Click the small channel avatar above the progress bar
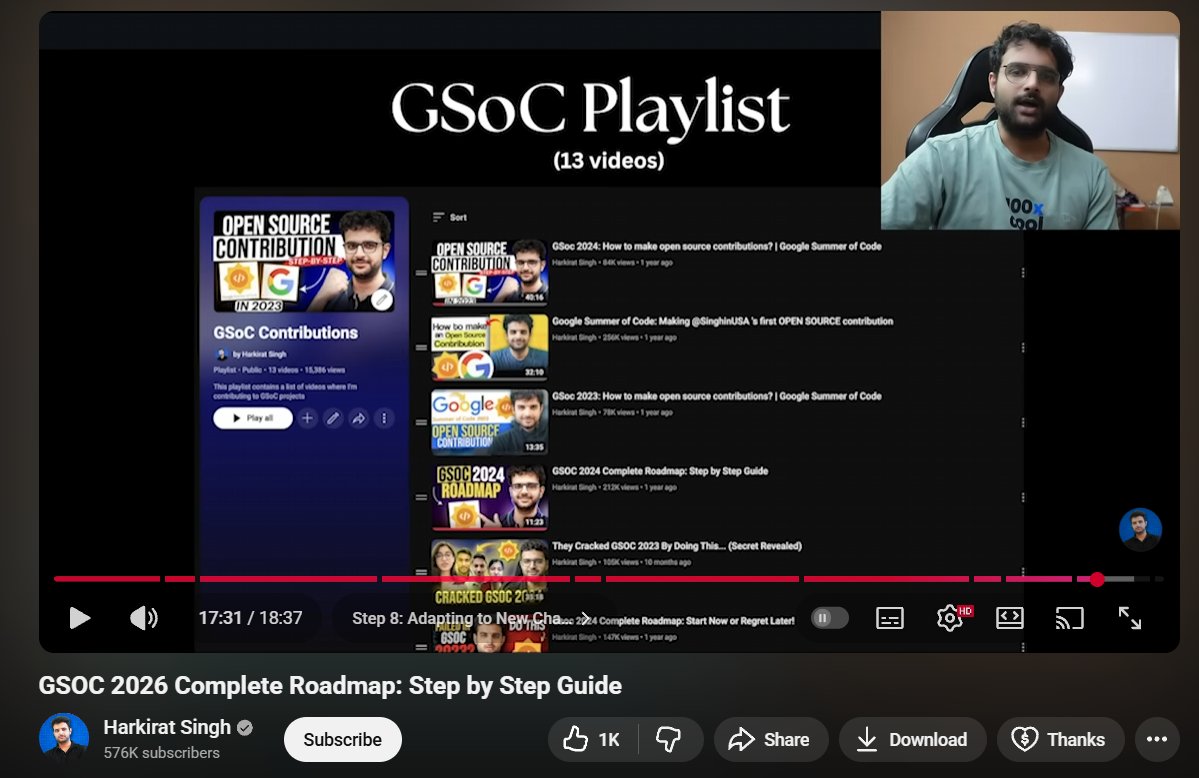The width and height of the screenshot is (1199, 778). [x=1140, y=530]
